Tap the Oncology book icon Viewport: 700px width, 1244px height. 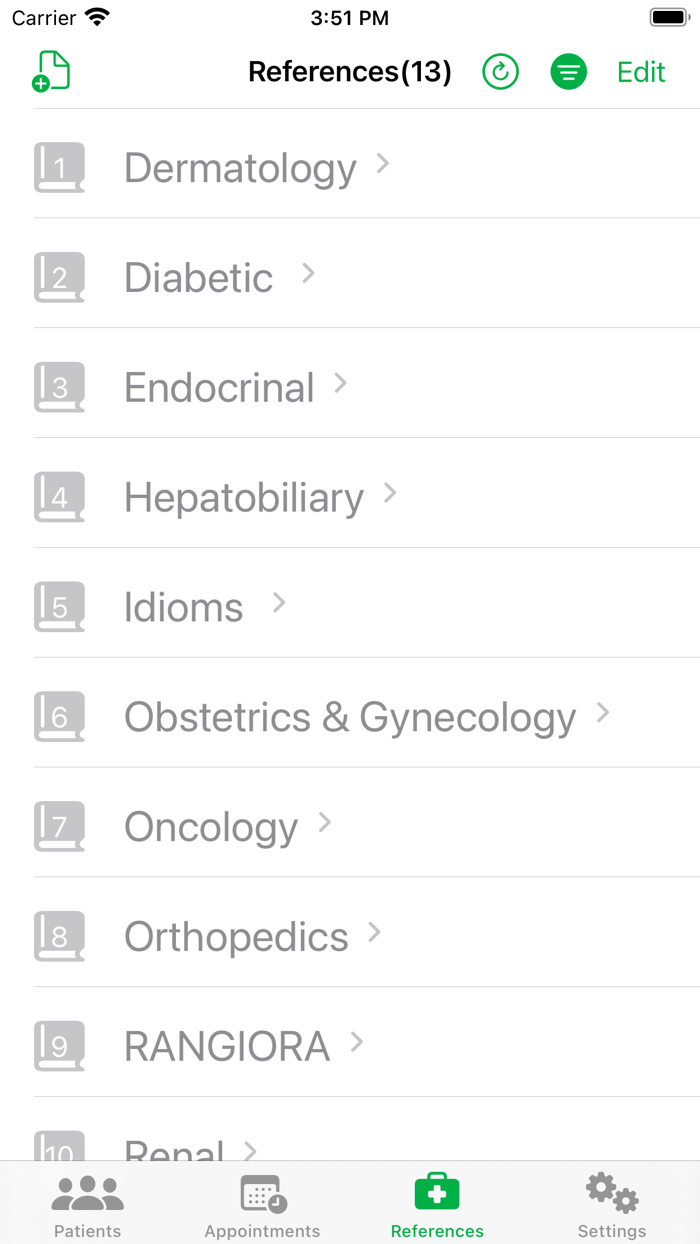(59, 826)
